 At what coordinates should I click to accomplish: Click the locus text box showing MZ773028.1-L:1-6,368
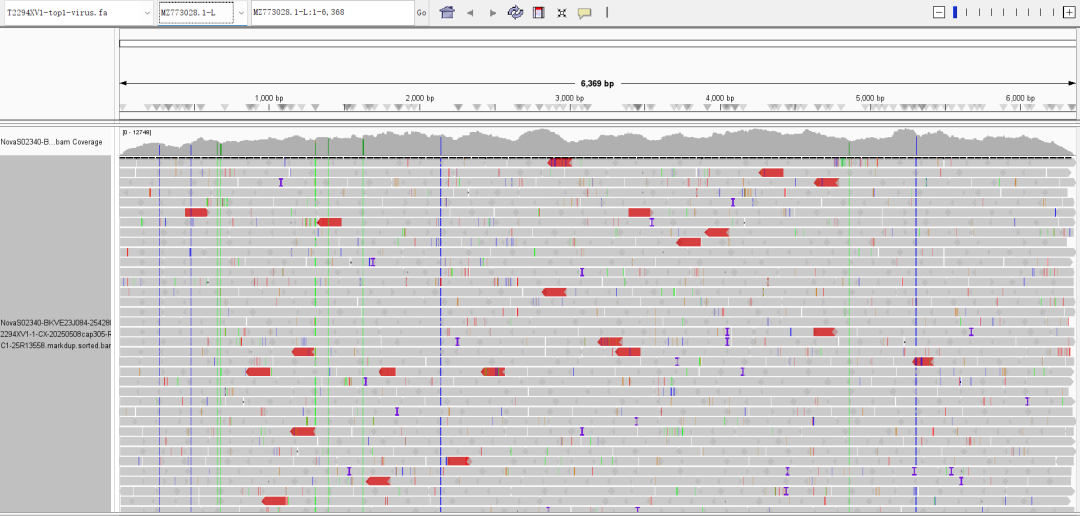click(x=330, y=13)
